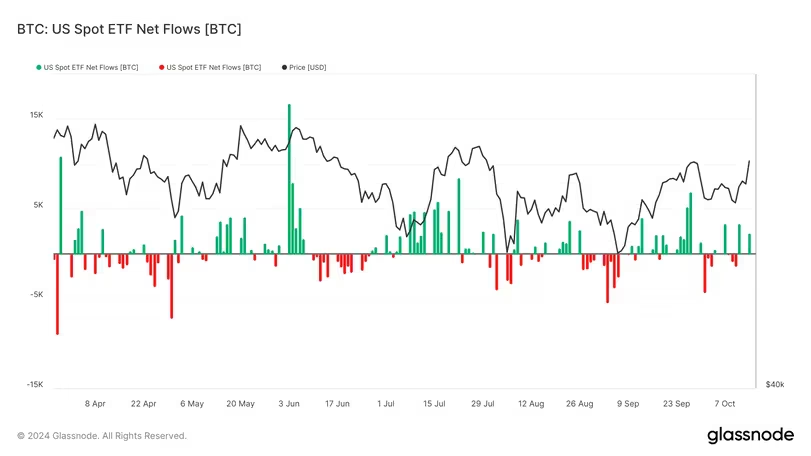Viewport: 811px width, 456px height.
Task: Click the glassnode logo
Action: (750, 435)
